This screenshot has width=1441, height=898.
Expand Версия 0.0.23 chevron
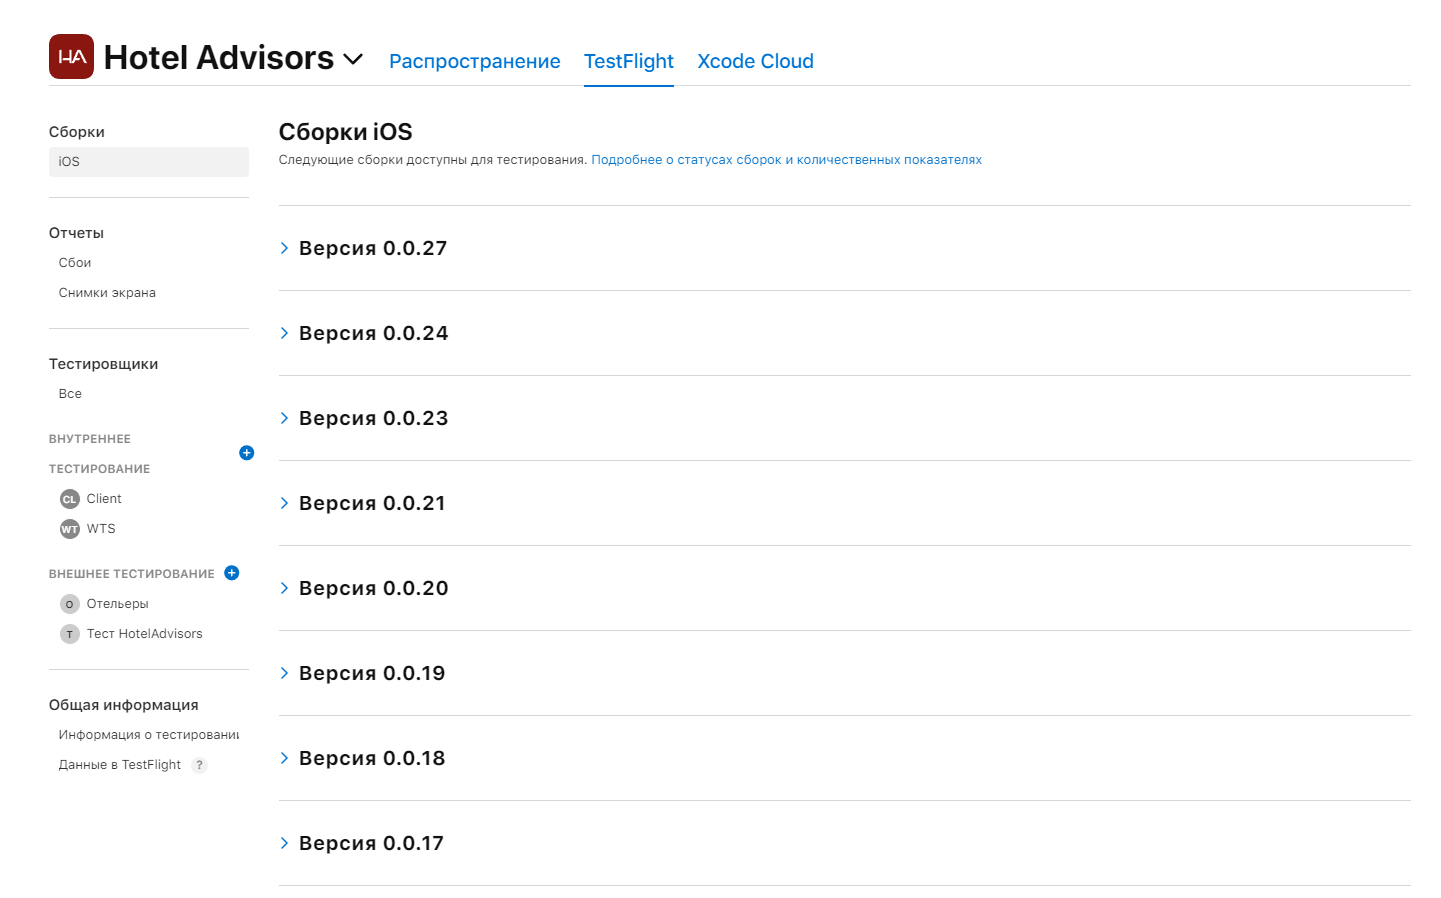284,418
